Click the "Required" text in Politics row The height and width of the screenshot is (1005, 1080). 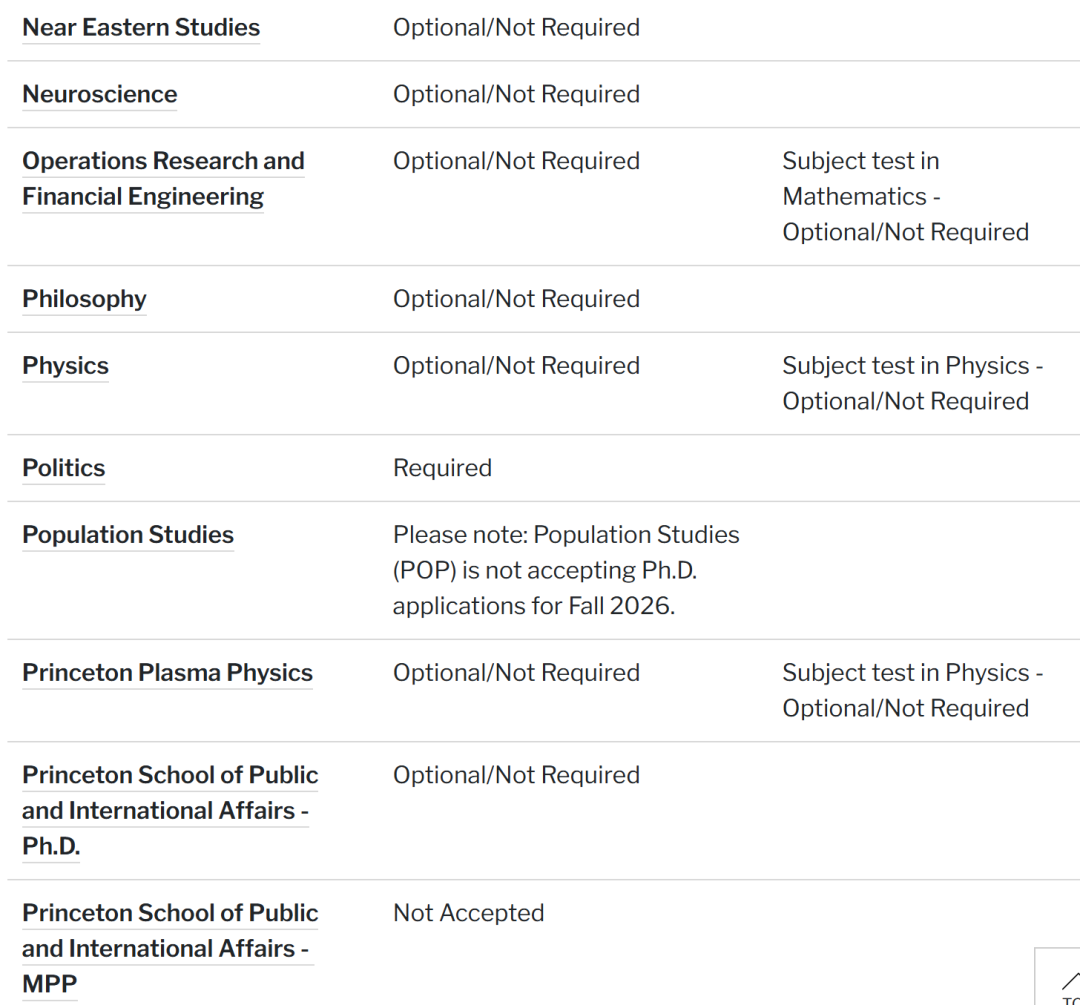coord(442,468)
